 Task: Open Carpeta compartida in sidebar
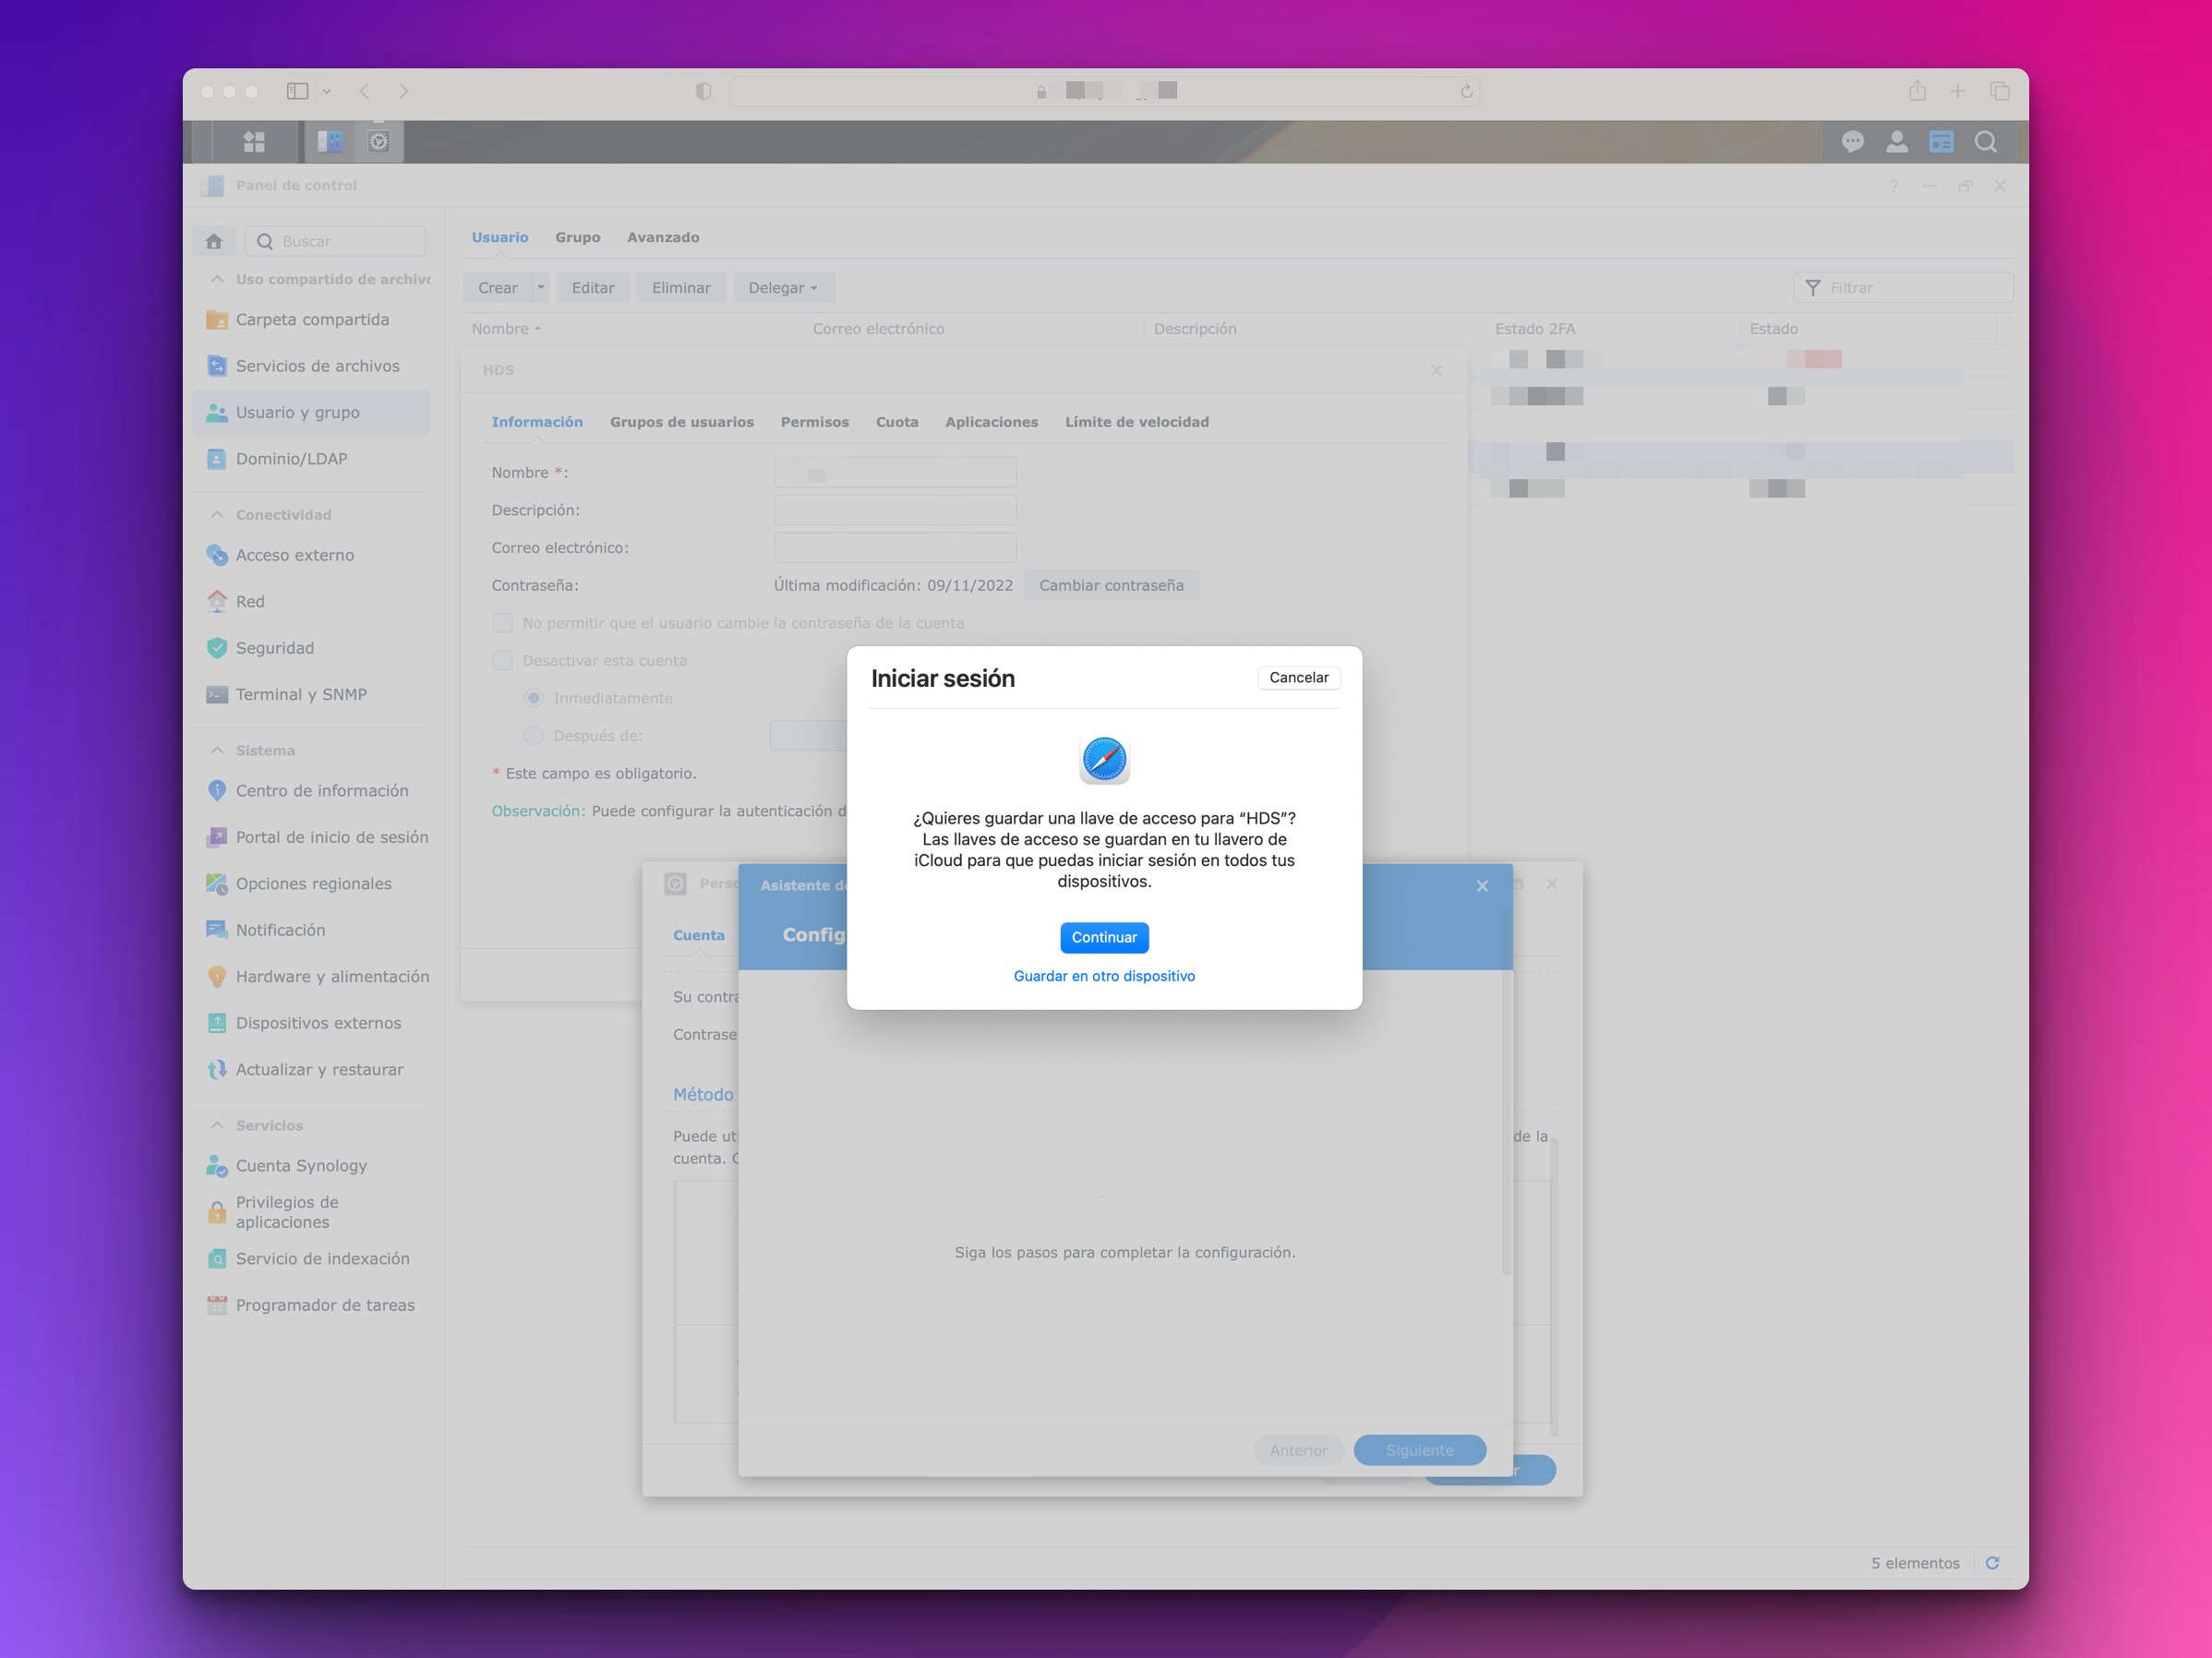[x=311, y=319]
